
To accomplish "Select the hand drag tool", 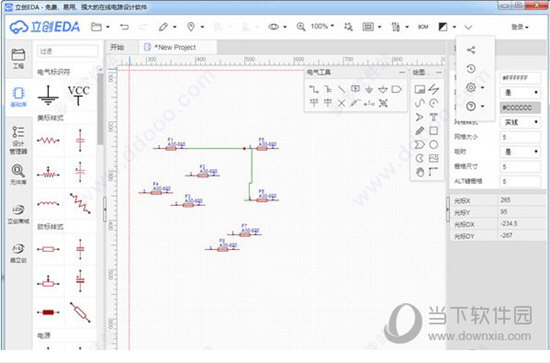I will (420, 172).
